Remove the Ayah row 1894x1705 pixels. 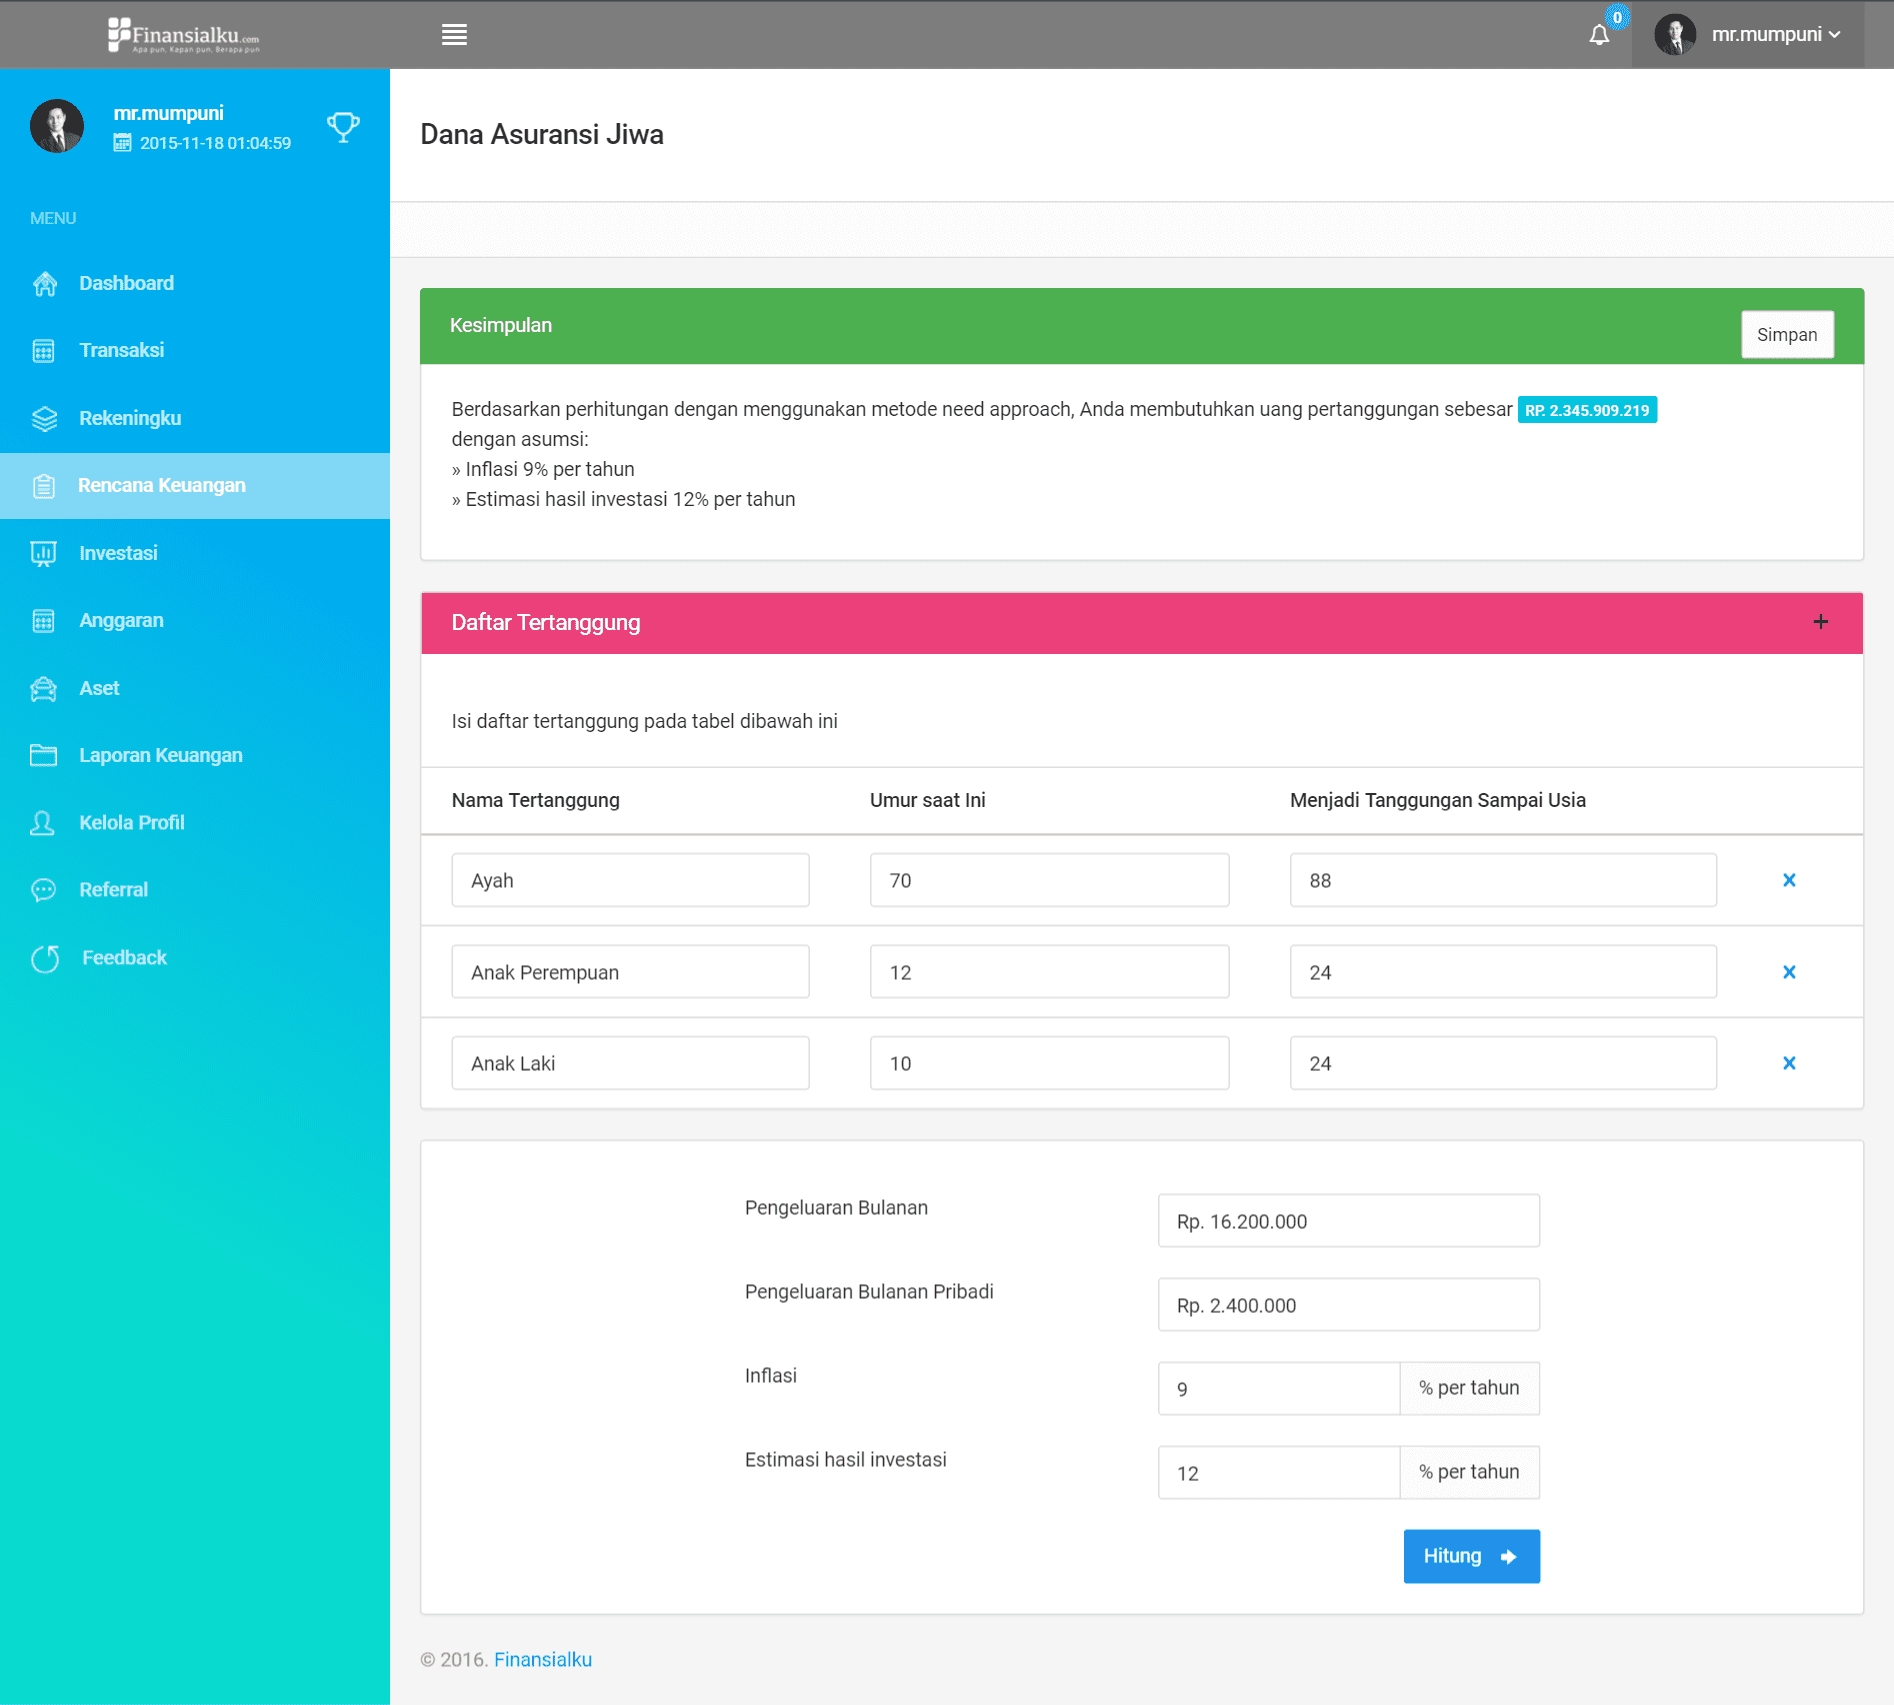[1789, 880]
